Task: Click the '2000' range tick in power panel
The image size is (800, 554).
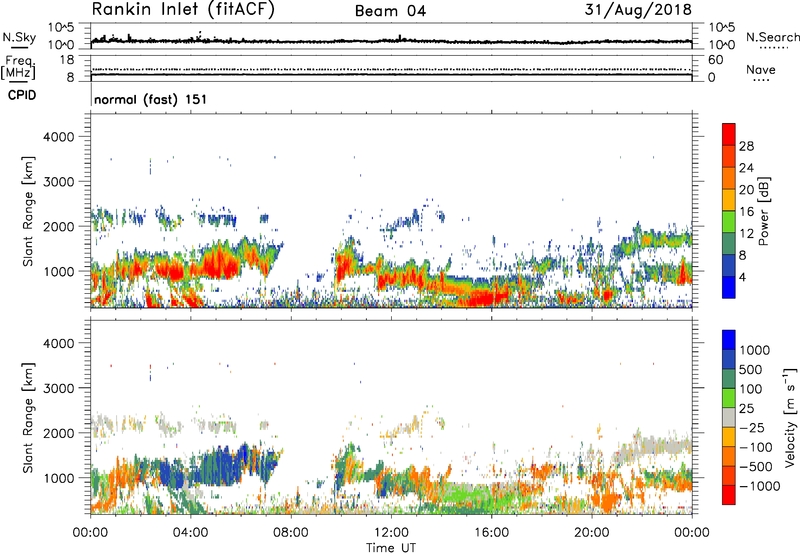Action: (x=58, y=226)
